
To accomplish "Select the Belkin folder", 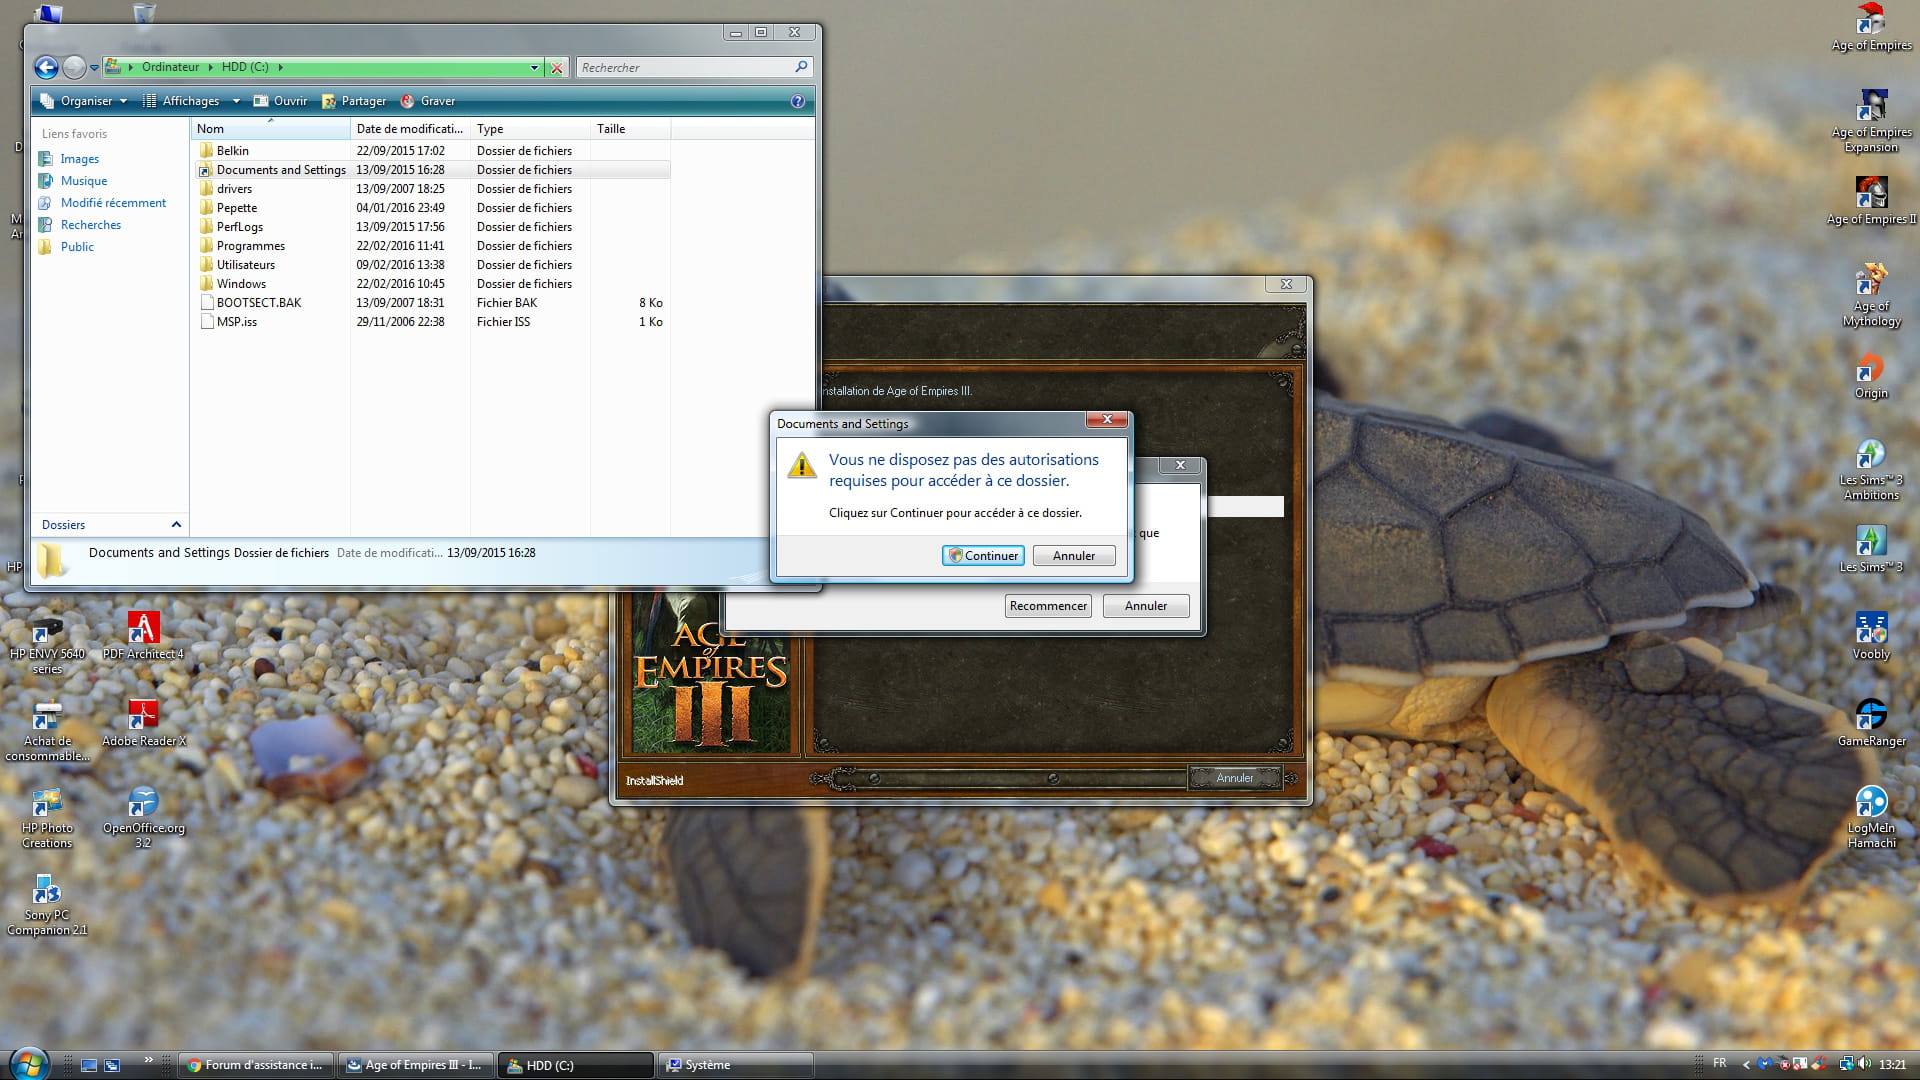I will [232, 151].
